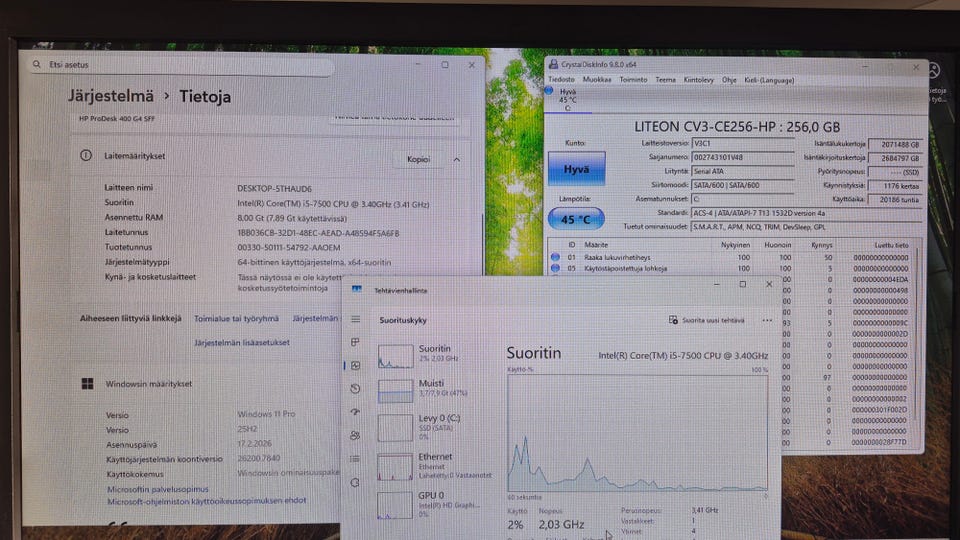The width and height of the screenshot is (960, 540).
Task: Click the Nykyinen column header
Action: point(735,244)
